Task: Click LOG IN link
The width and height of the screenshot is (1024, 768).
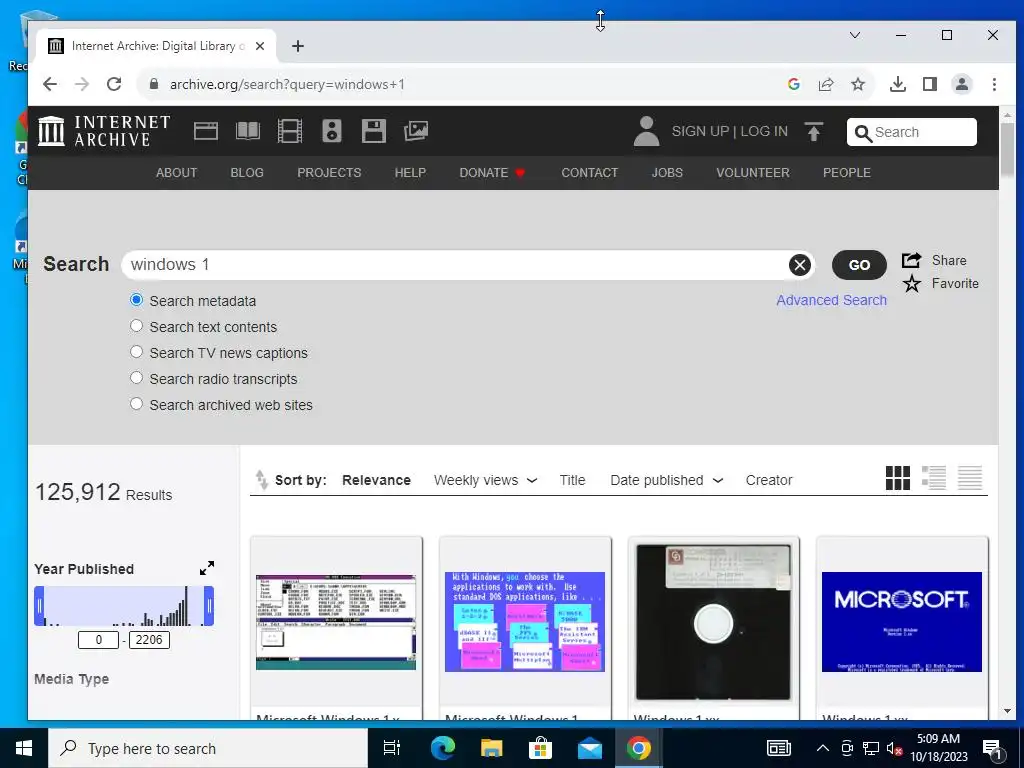Action: (764, 131)
